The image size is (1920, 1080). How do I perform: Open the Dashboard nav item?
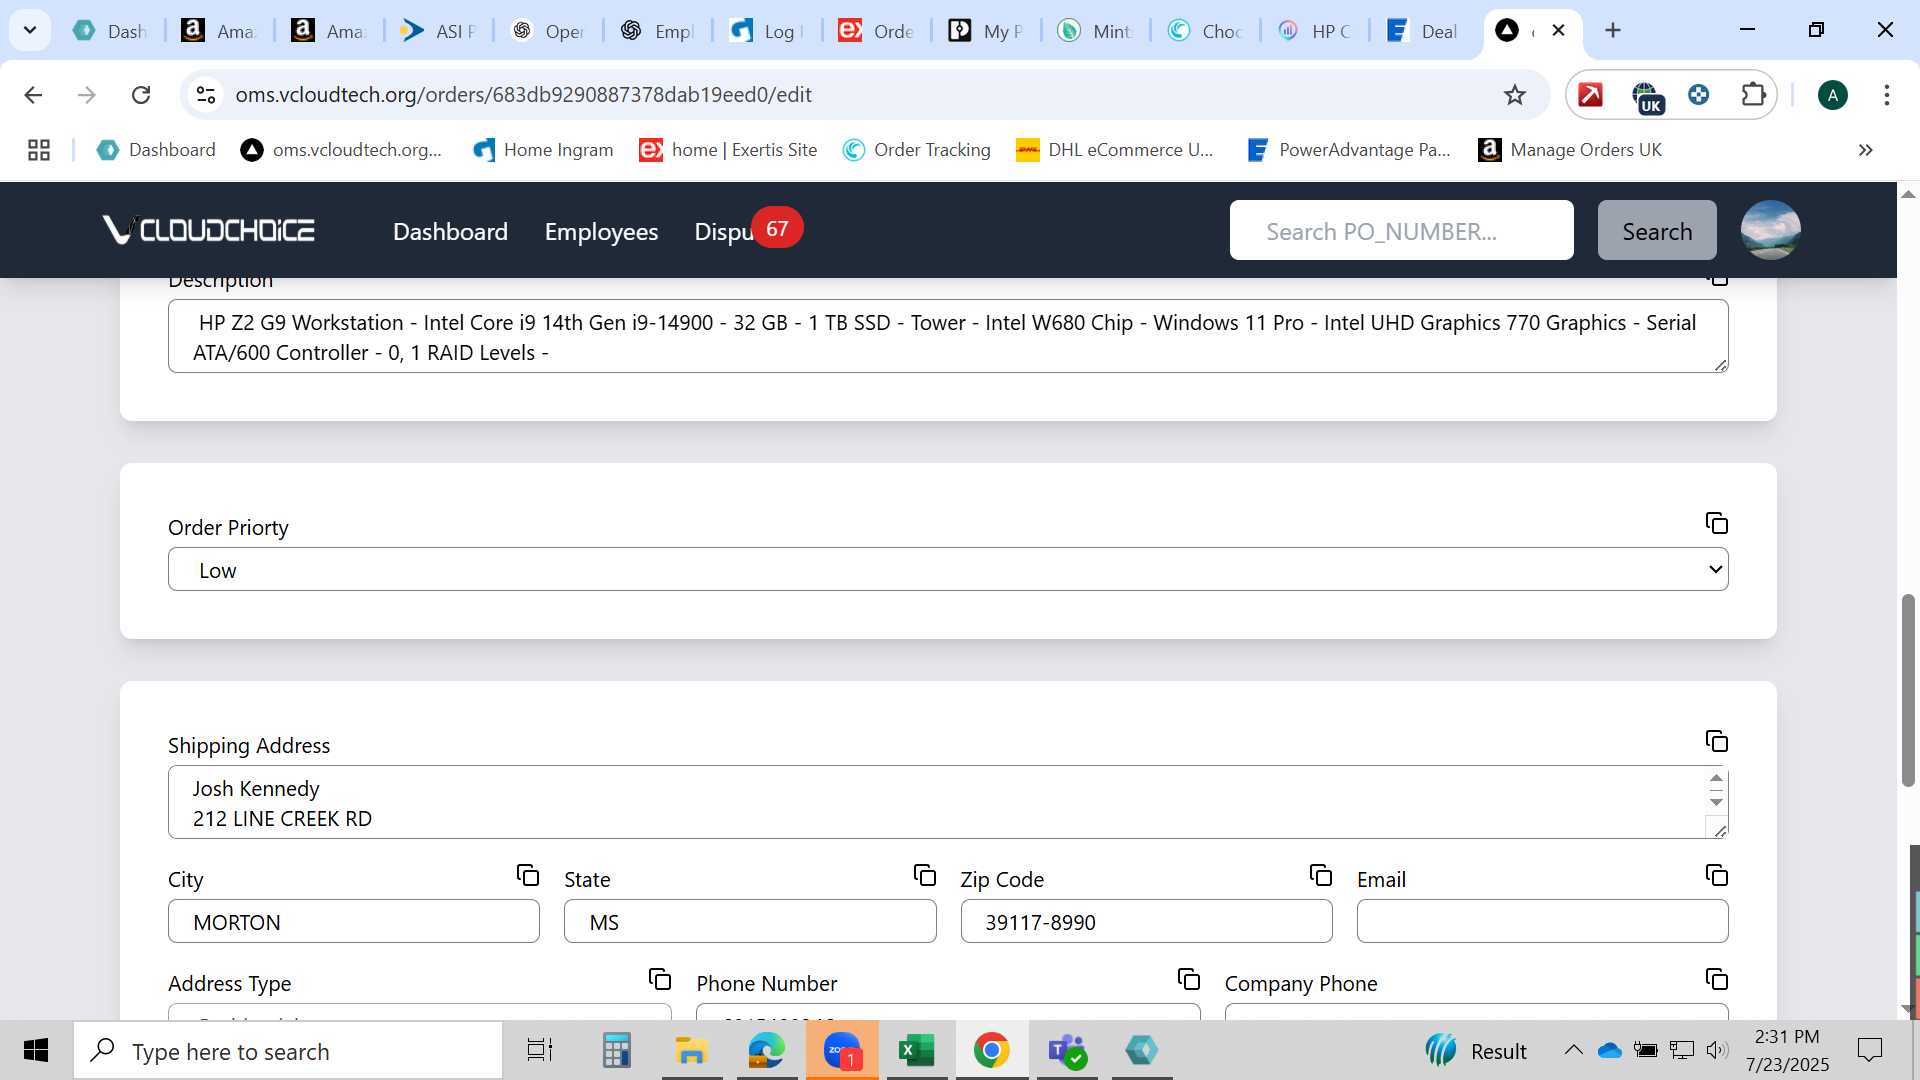click(450, 232)
